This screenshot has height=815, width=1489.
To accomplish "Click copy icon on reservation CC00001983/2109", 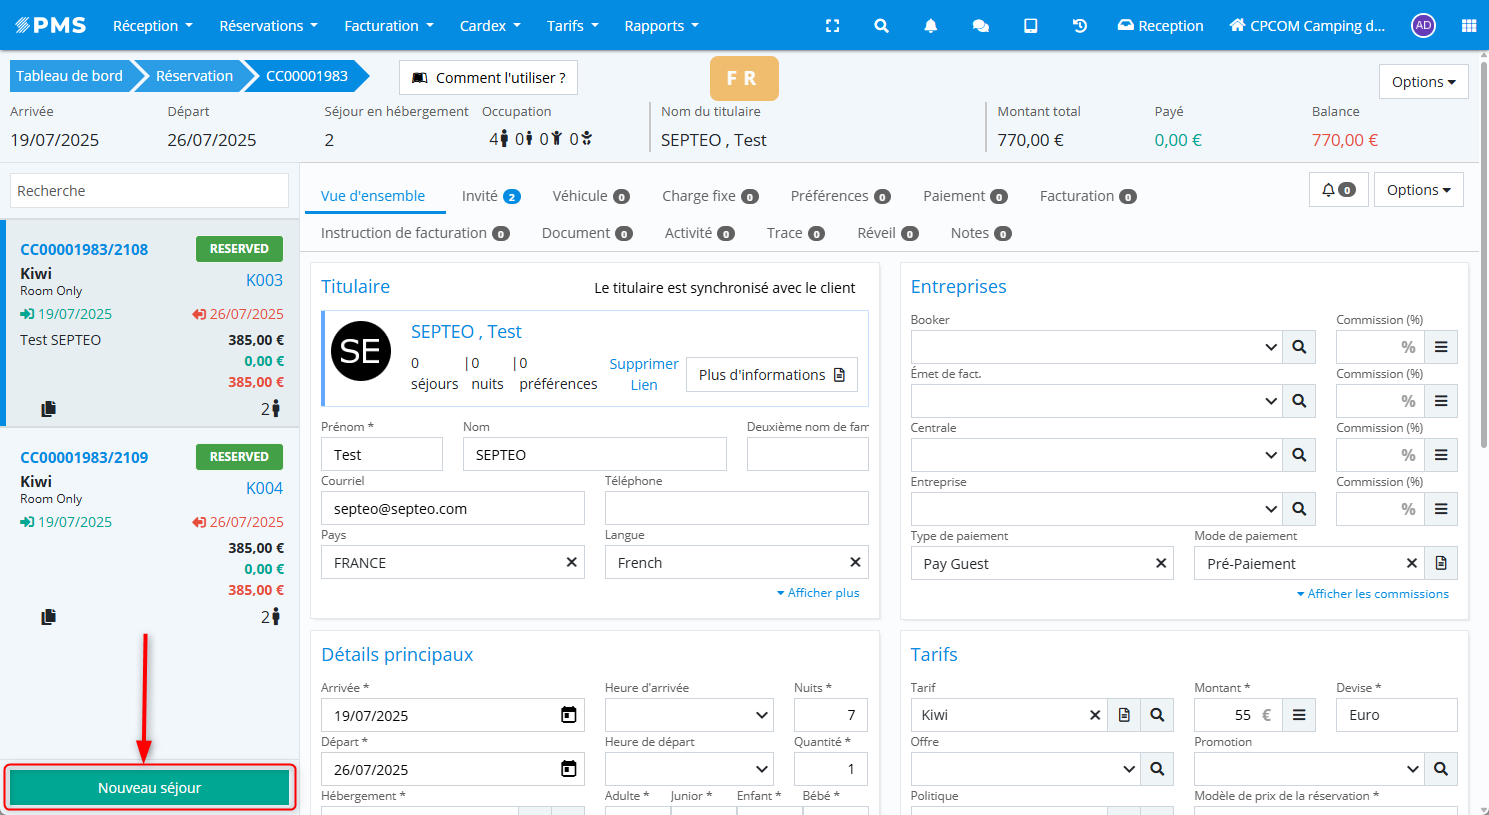I will pos(48,617).
